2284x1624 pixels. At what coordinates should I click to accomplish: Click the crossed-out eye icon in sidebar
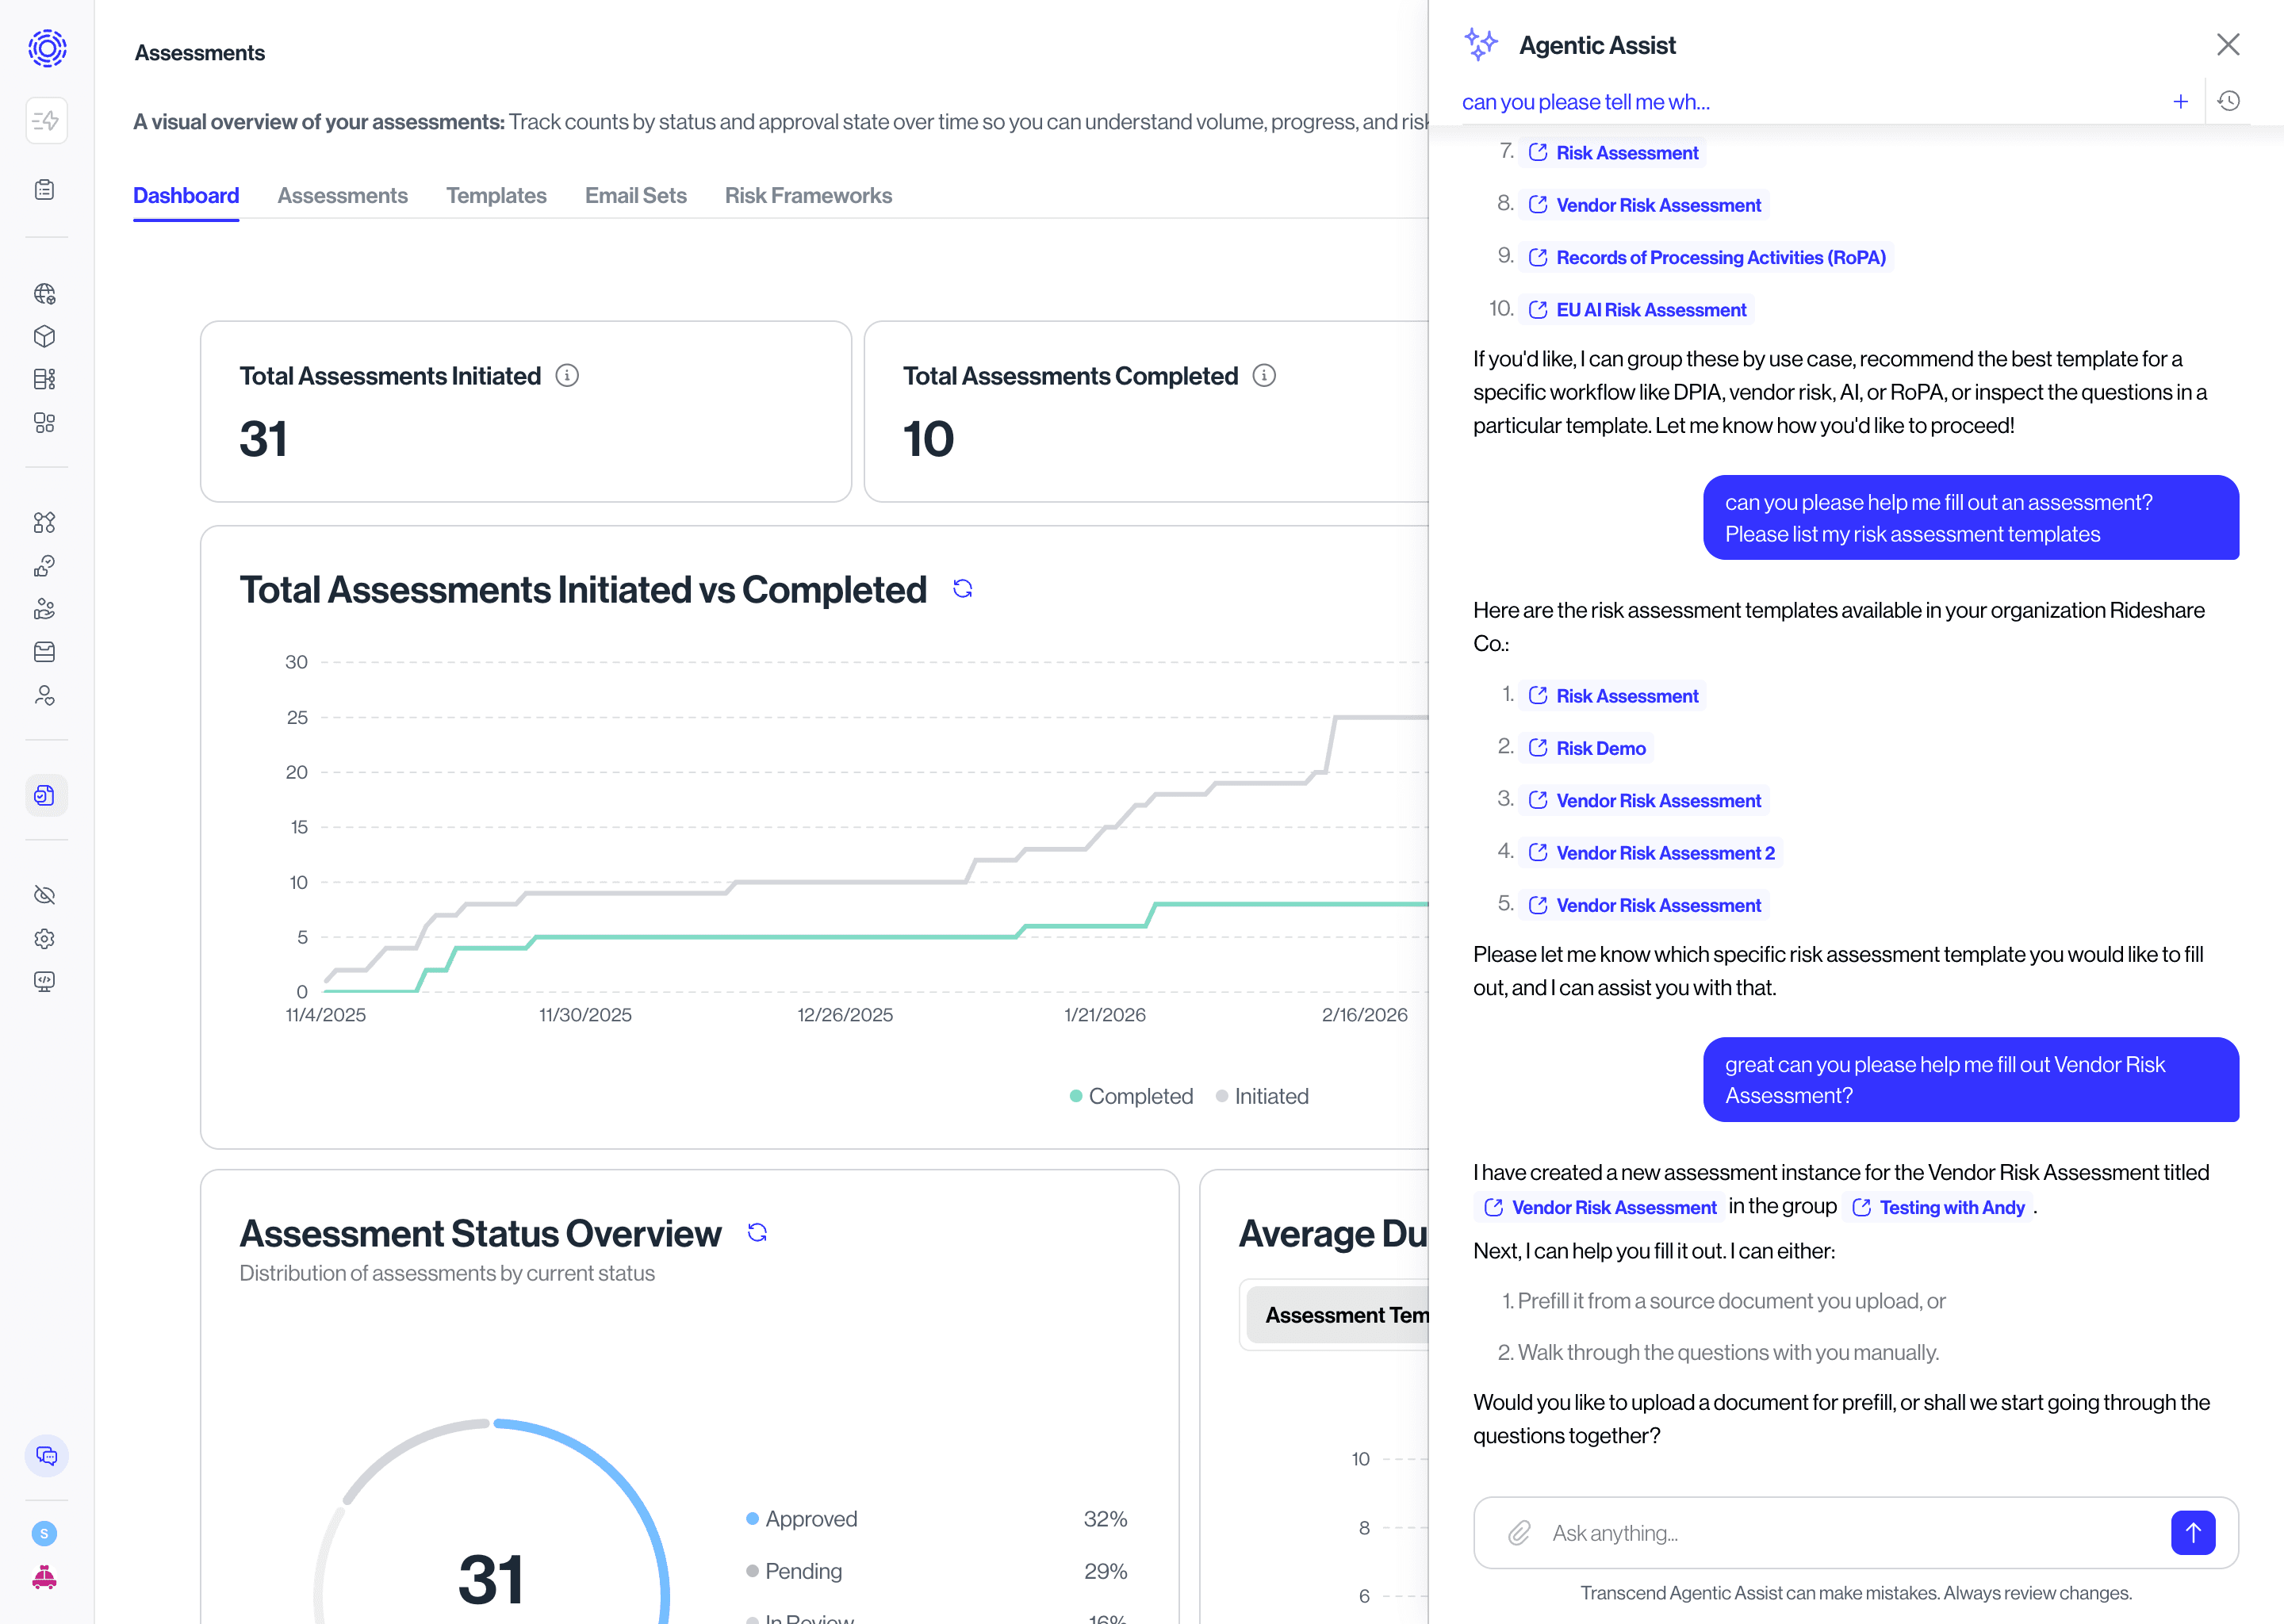click(45, 895)
